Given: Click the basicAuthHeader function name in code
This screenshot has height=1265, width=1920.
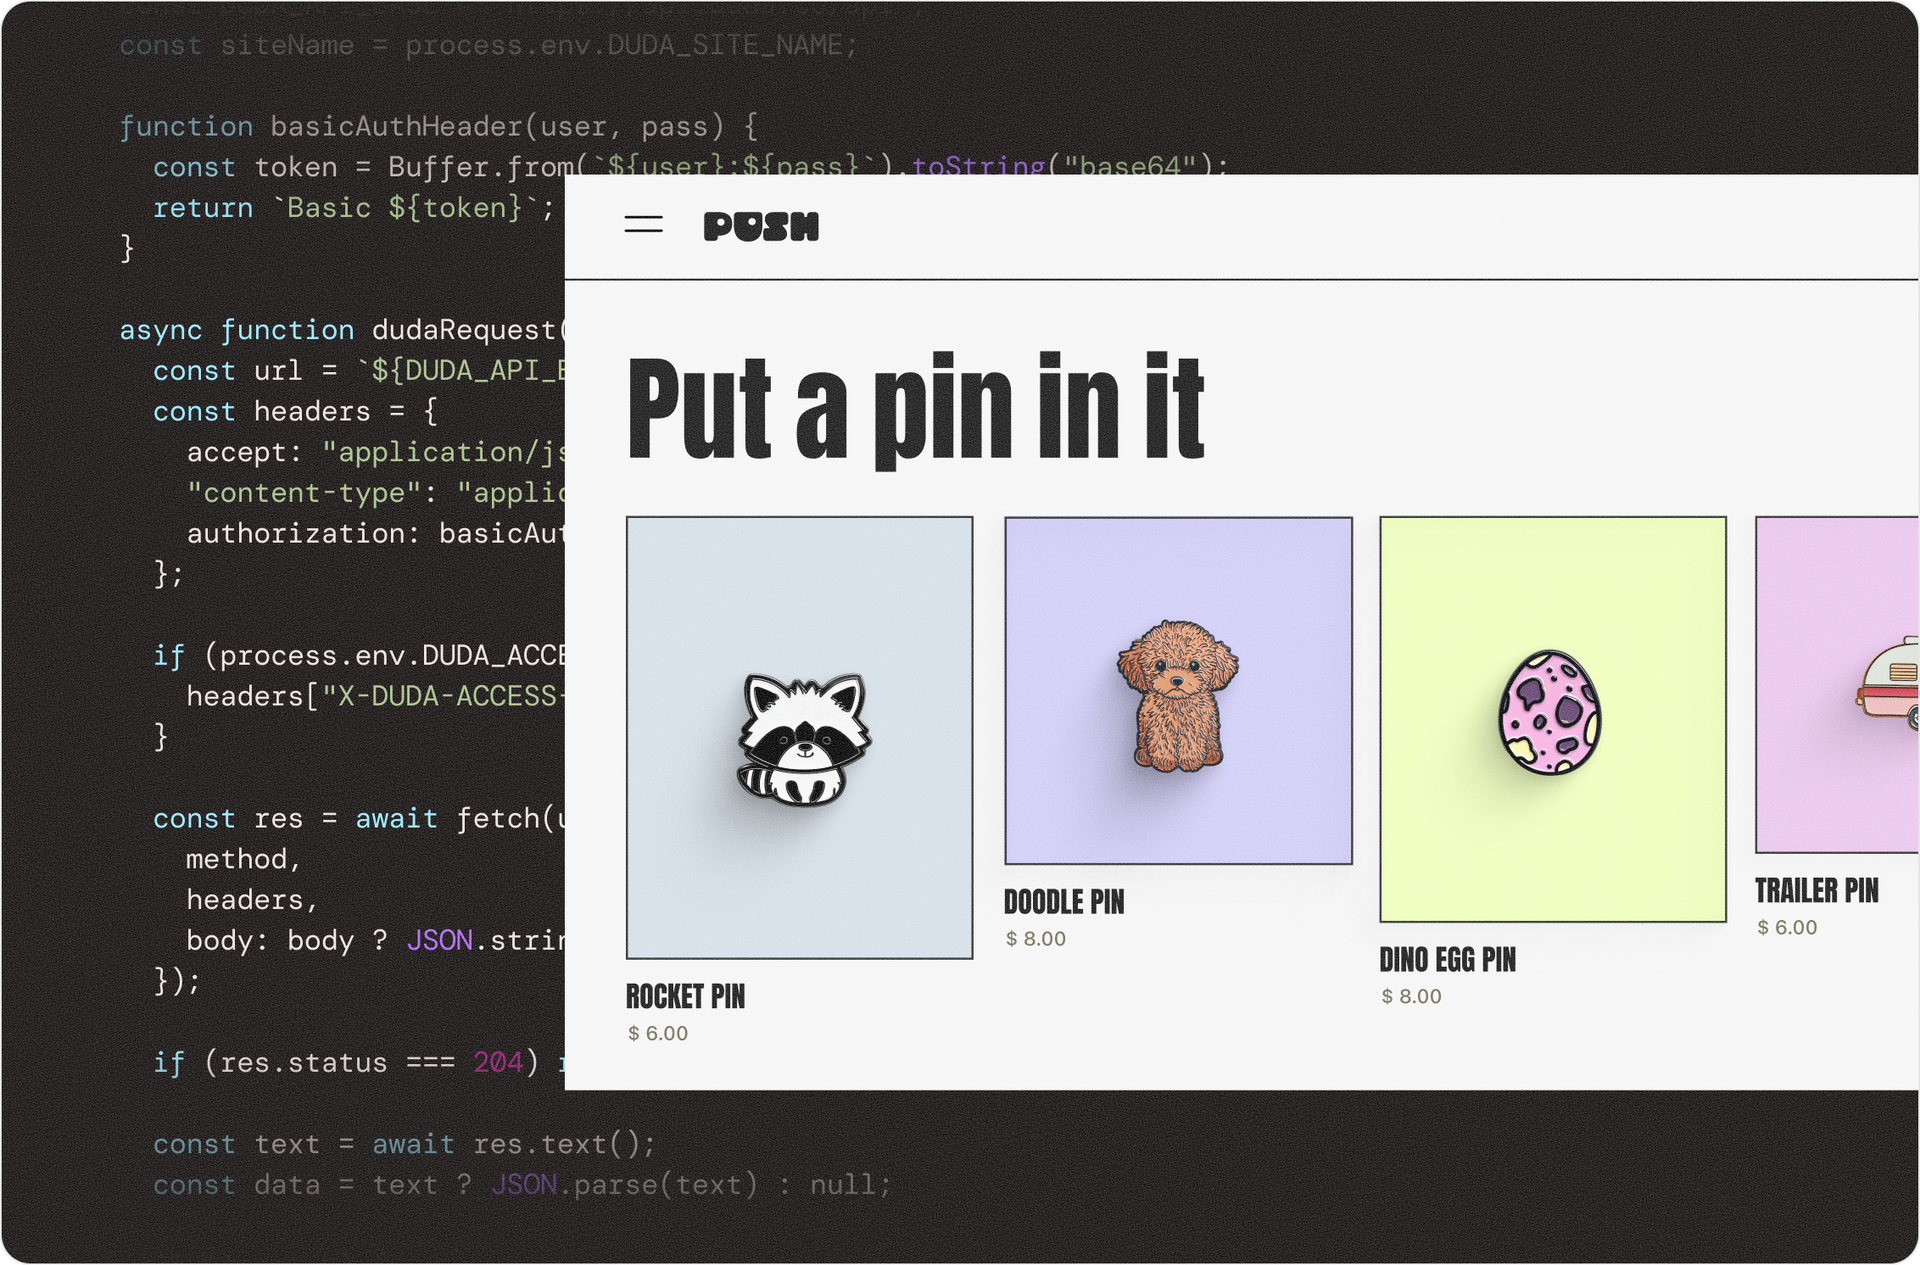Looking at the screenshot, I should click(x=396, y=127).
